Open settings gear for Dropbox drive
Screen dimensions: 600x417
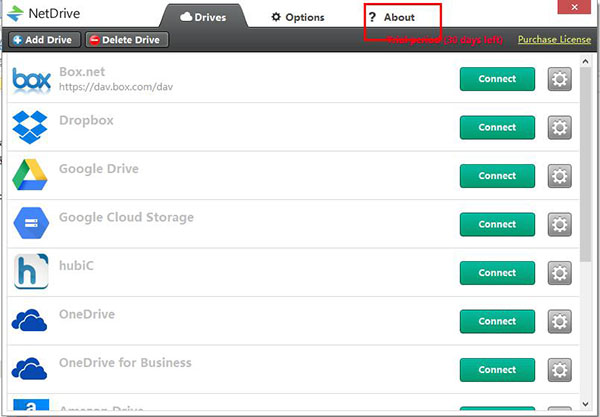(x=559, y=127)
